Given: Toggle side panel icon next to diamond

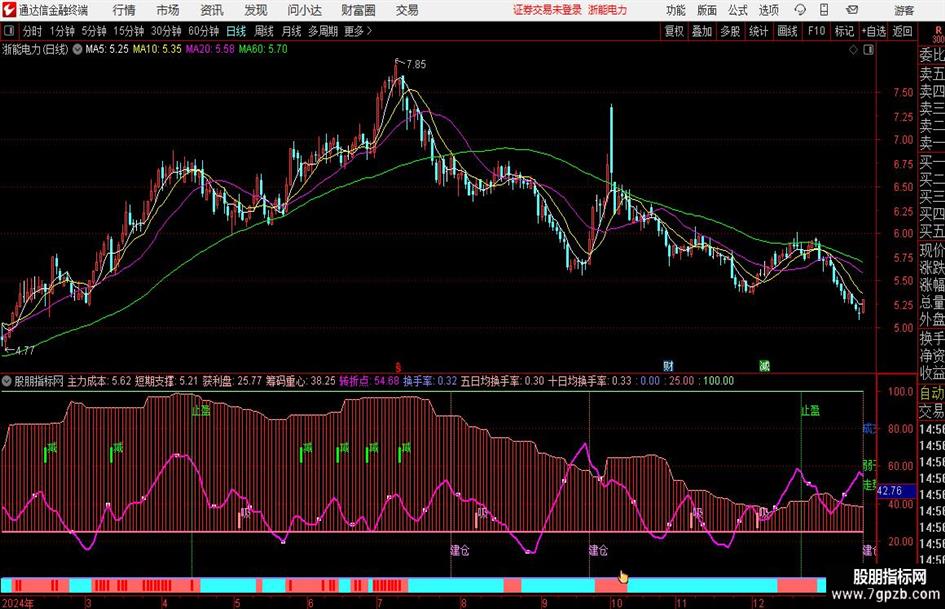Looking at the screenshot, I should point(868,50).
